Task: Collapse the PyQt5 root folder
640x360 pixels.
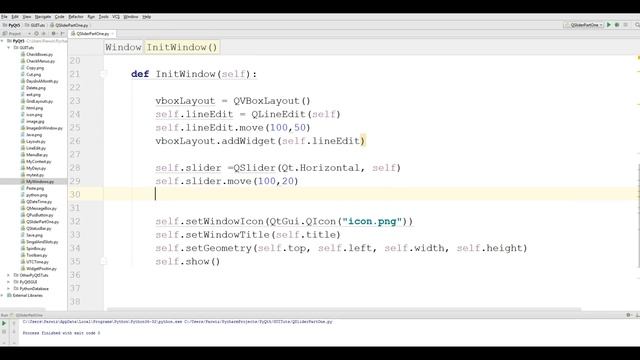Action: click(2, 41)
